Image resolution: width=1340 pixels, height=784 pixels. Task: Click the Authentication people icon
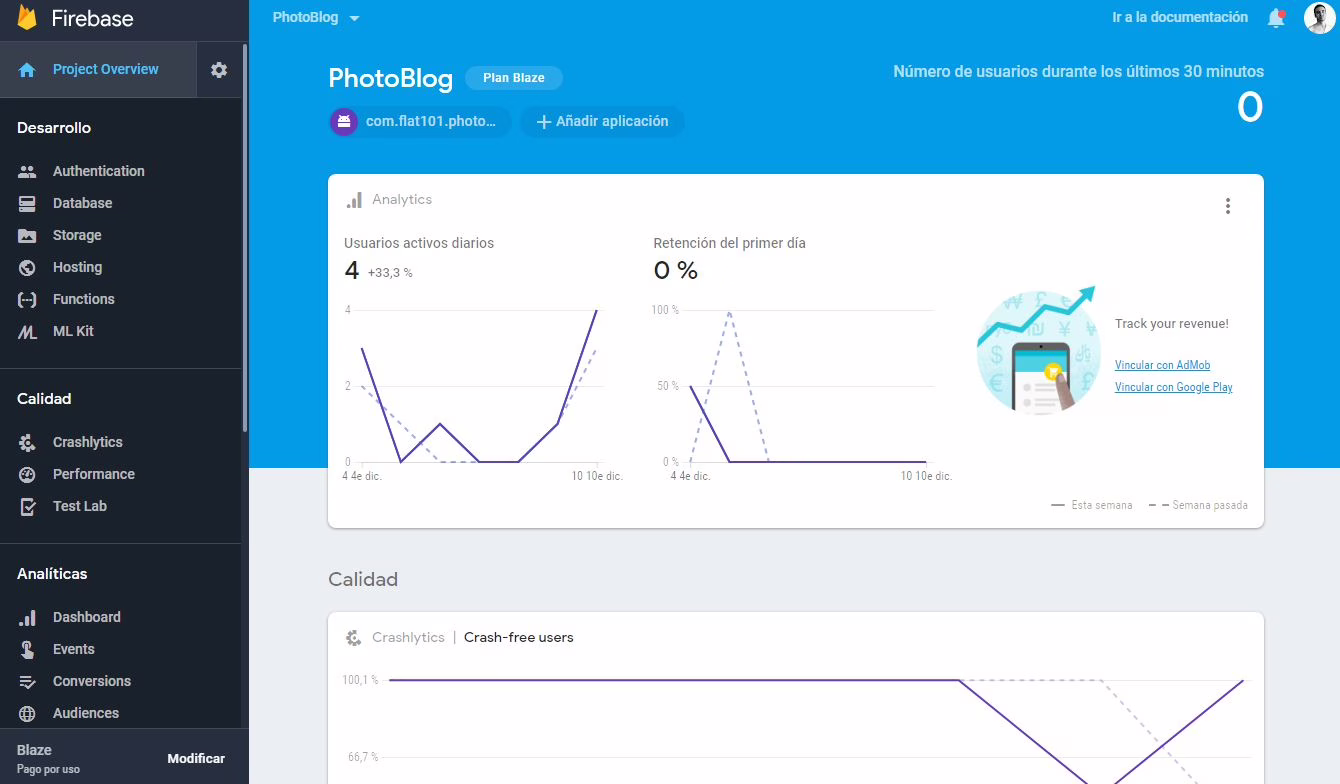(x=28, y=171)
